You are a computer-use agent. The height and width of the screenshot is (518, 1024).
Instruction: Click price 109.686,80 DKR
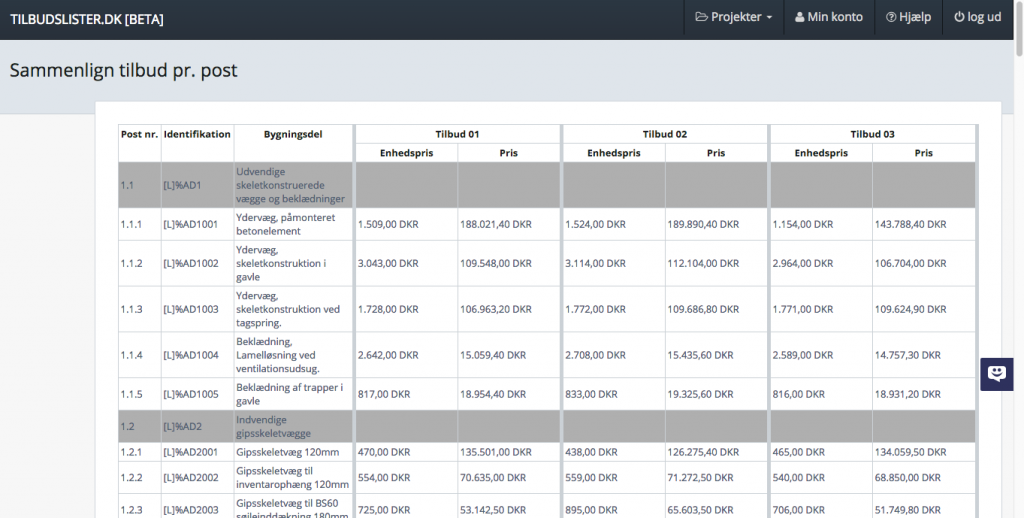coord(703,309)
